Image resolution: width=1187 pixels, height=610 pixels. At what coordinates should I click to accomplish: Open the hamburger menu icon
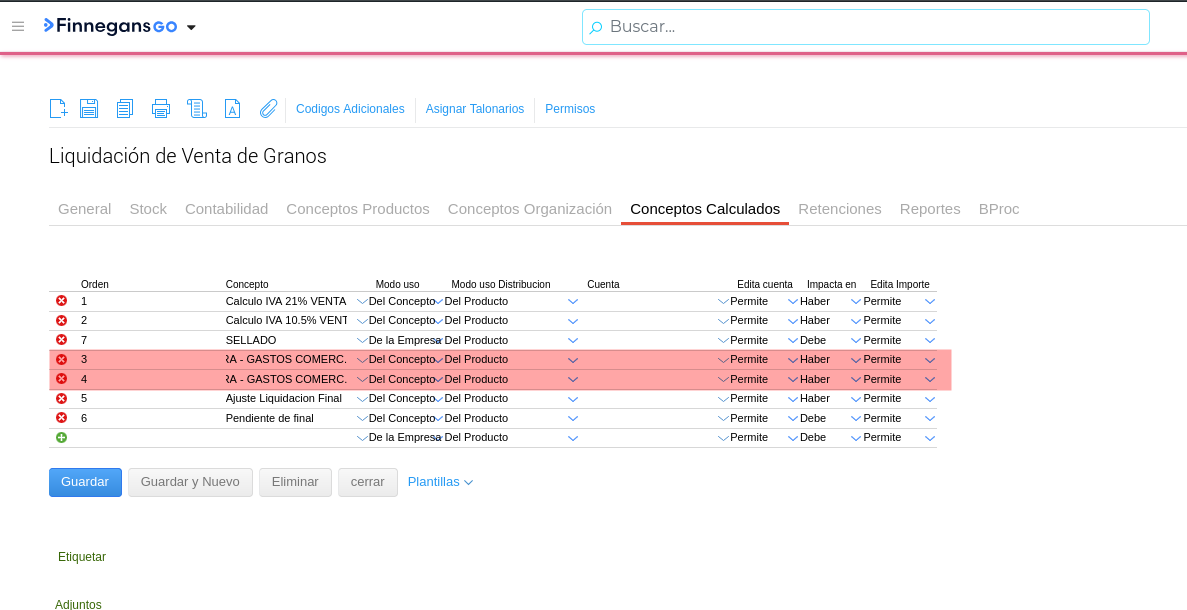[18, 26]
